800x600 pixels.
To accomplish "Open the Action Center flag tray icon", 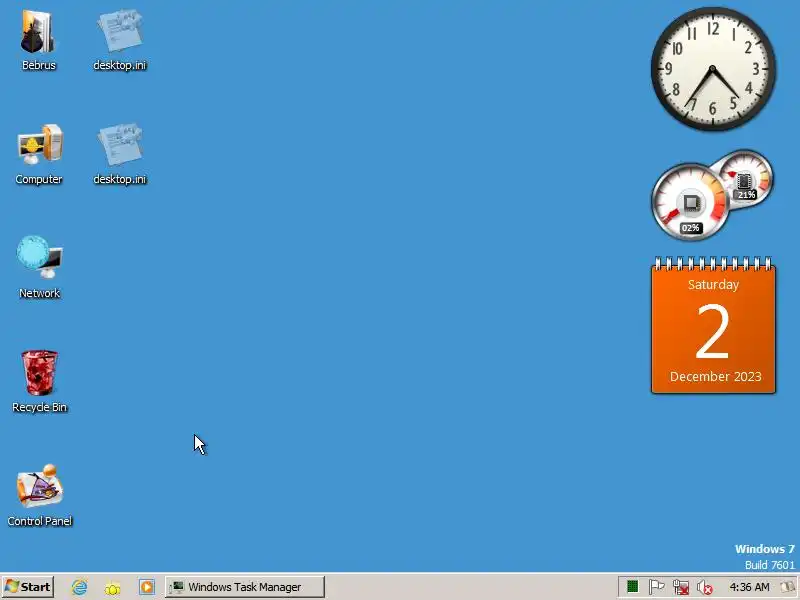I will [656, 587].
